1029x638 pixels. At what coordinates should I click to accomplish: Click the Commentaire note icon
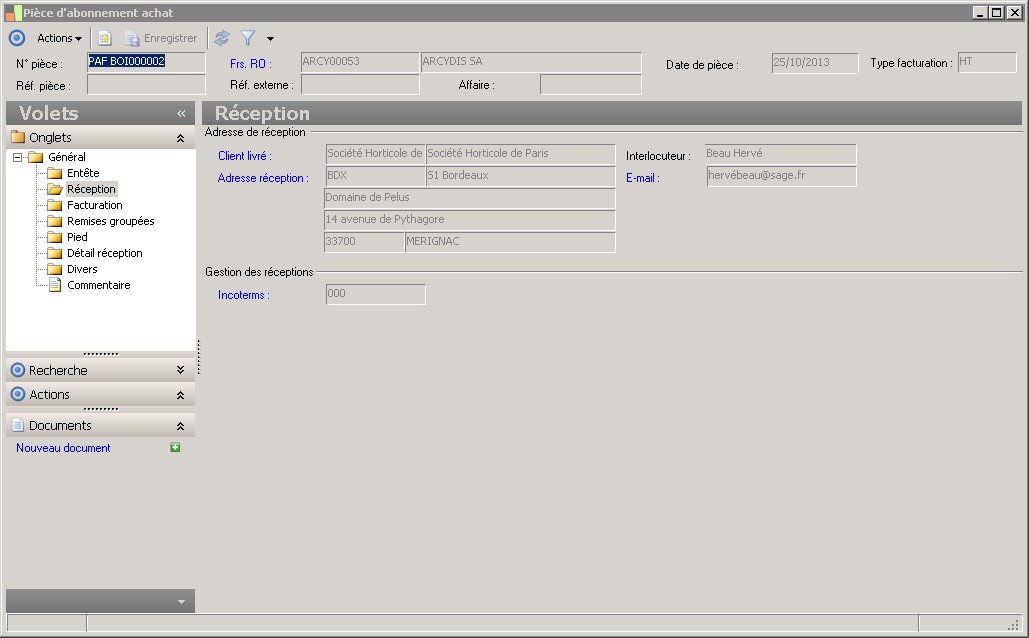(55, 285)
